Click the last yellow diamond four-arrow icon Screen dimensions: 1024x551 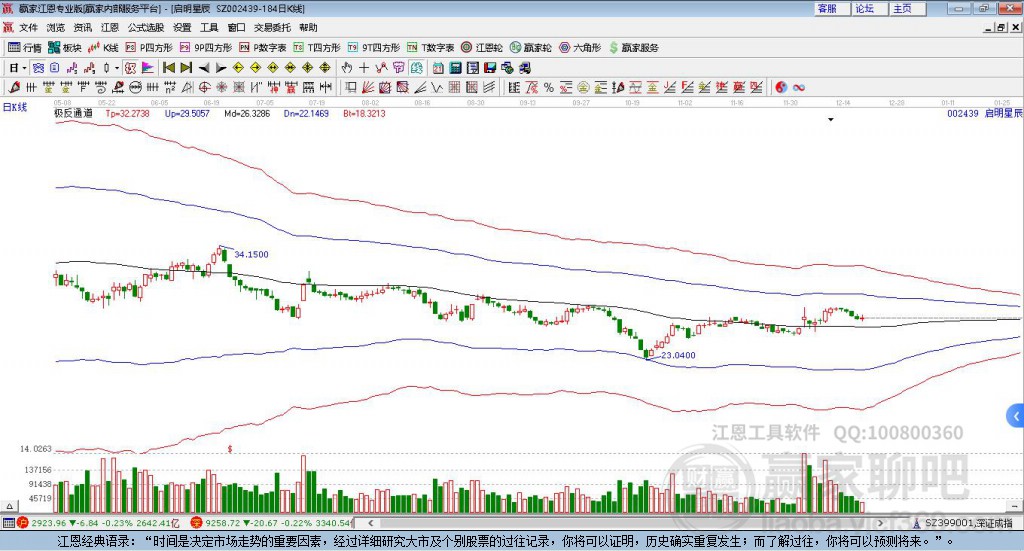tap(325, 67)
